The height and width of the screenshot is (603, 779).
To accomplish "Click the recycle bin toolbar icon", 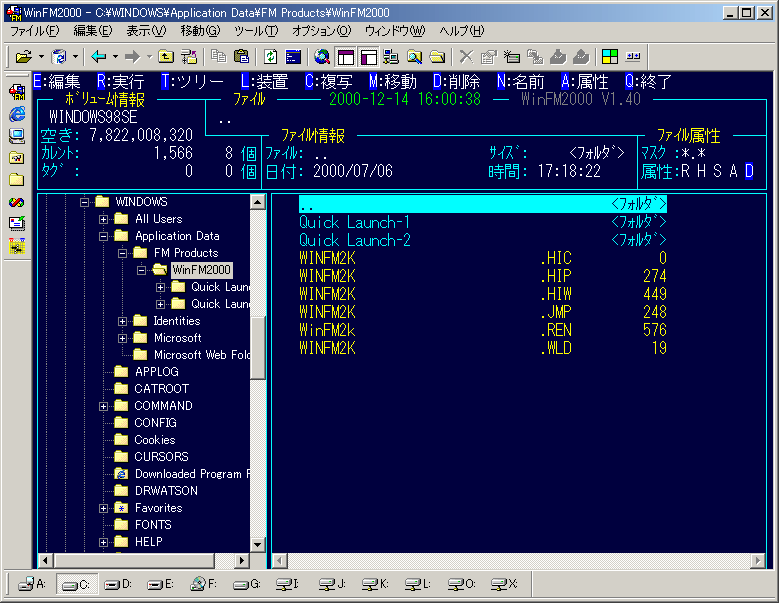I will [59, 57].
